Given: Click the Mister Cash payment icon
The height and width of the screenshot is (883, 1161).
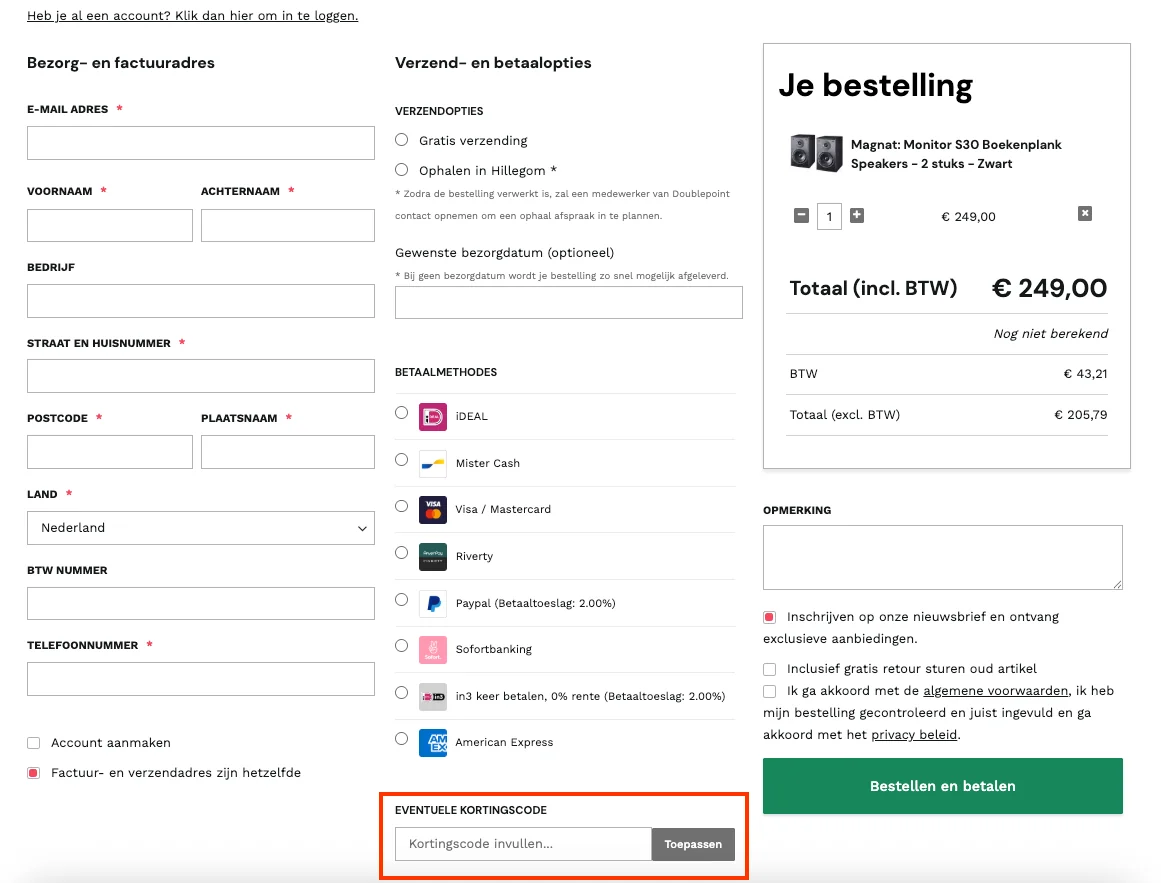Looking at the screenshot, I should point(431,462).
